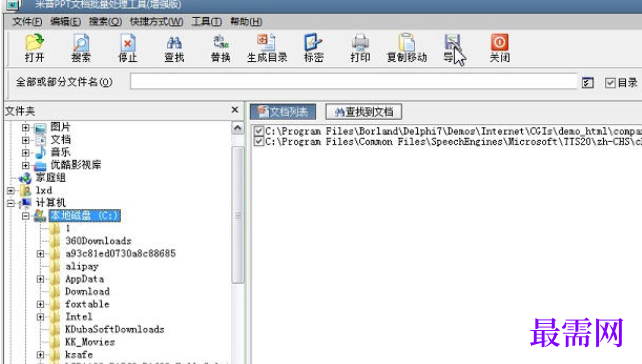Select the KDubaSoftDownloads folder

click(x=115, y=330)
